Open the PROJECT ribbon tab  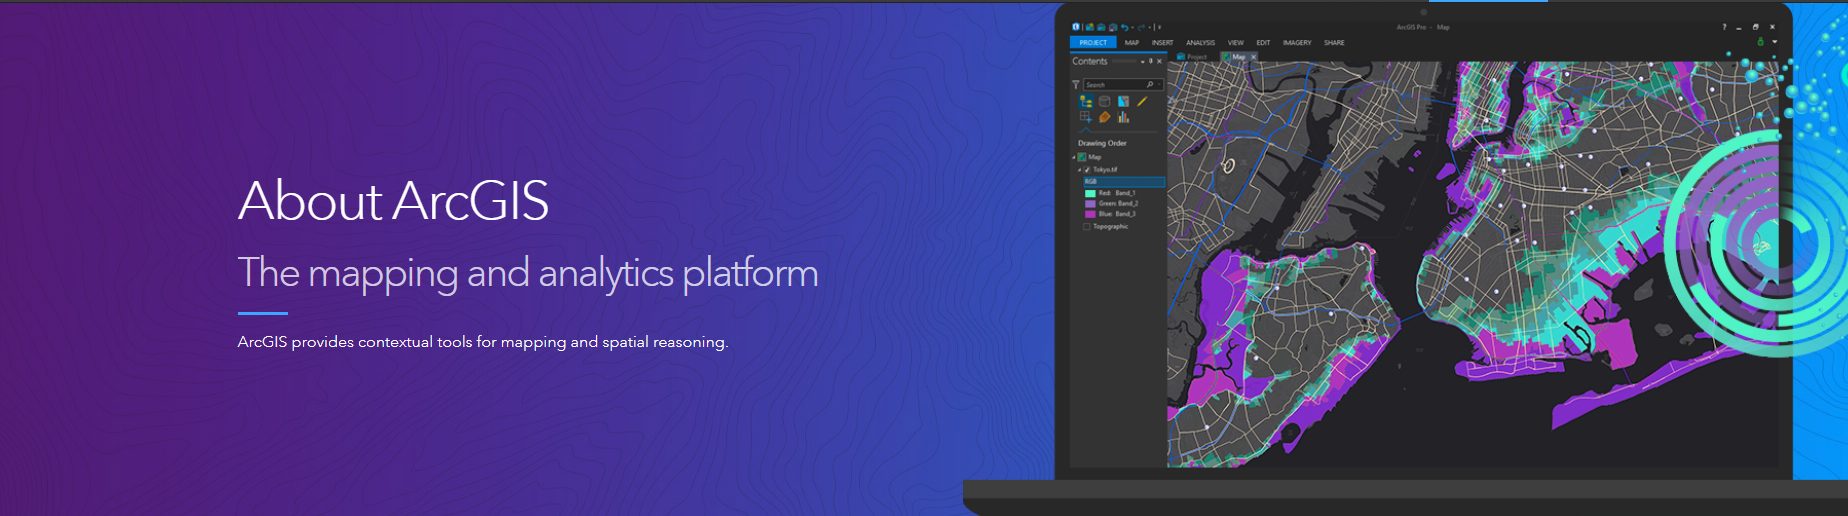pyautogui.click(x=1093, y=42)
